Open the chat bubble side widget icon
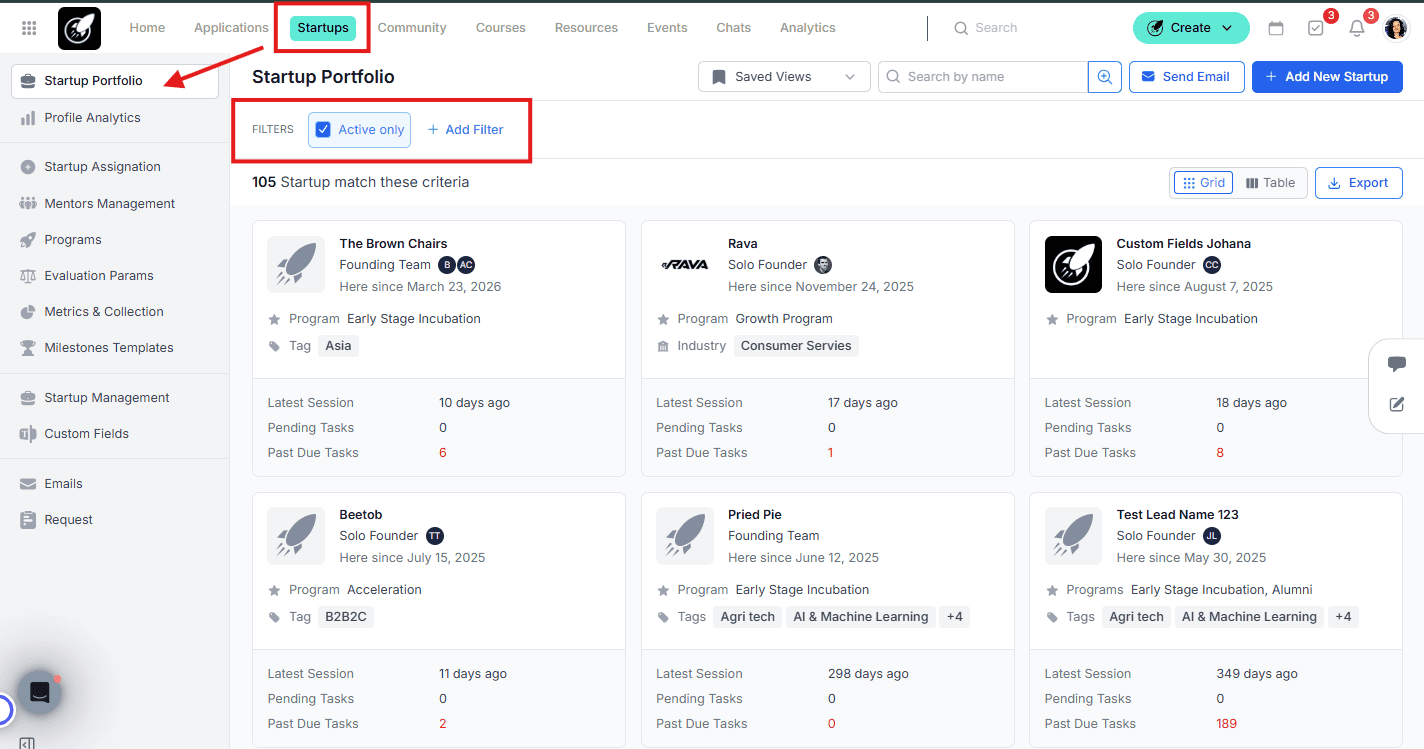The width and height of the screenshot is (1424, 749). click(1397, 364)
